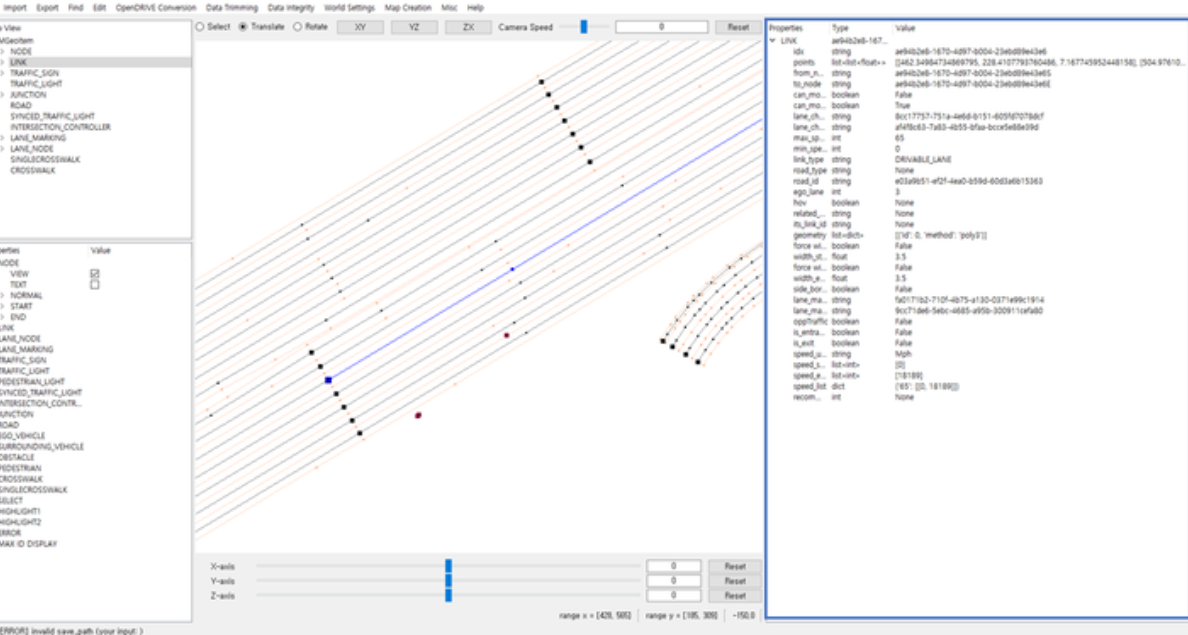This screenshot has width=1188, height=635.
Task: Click the Y-axis slider handle
Action: click(x=448, y=581)
